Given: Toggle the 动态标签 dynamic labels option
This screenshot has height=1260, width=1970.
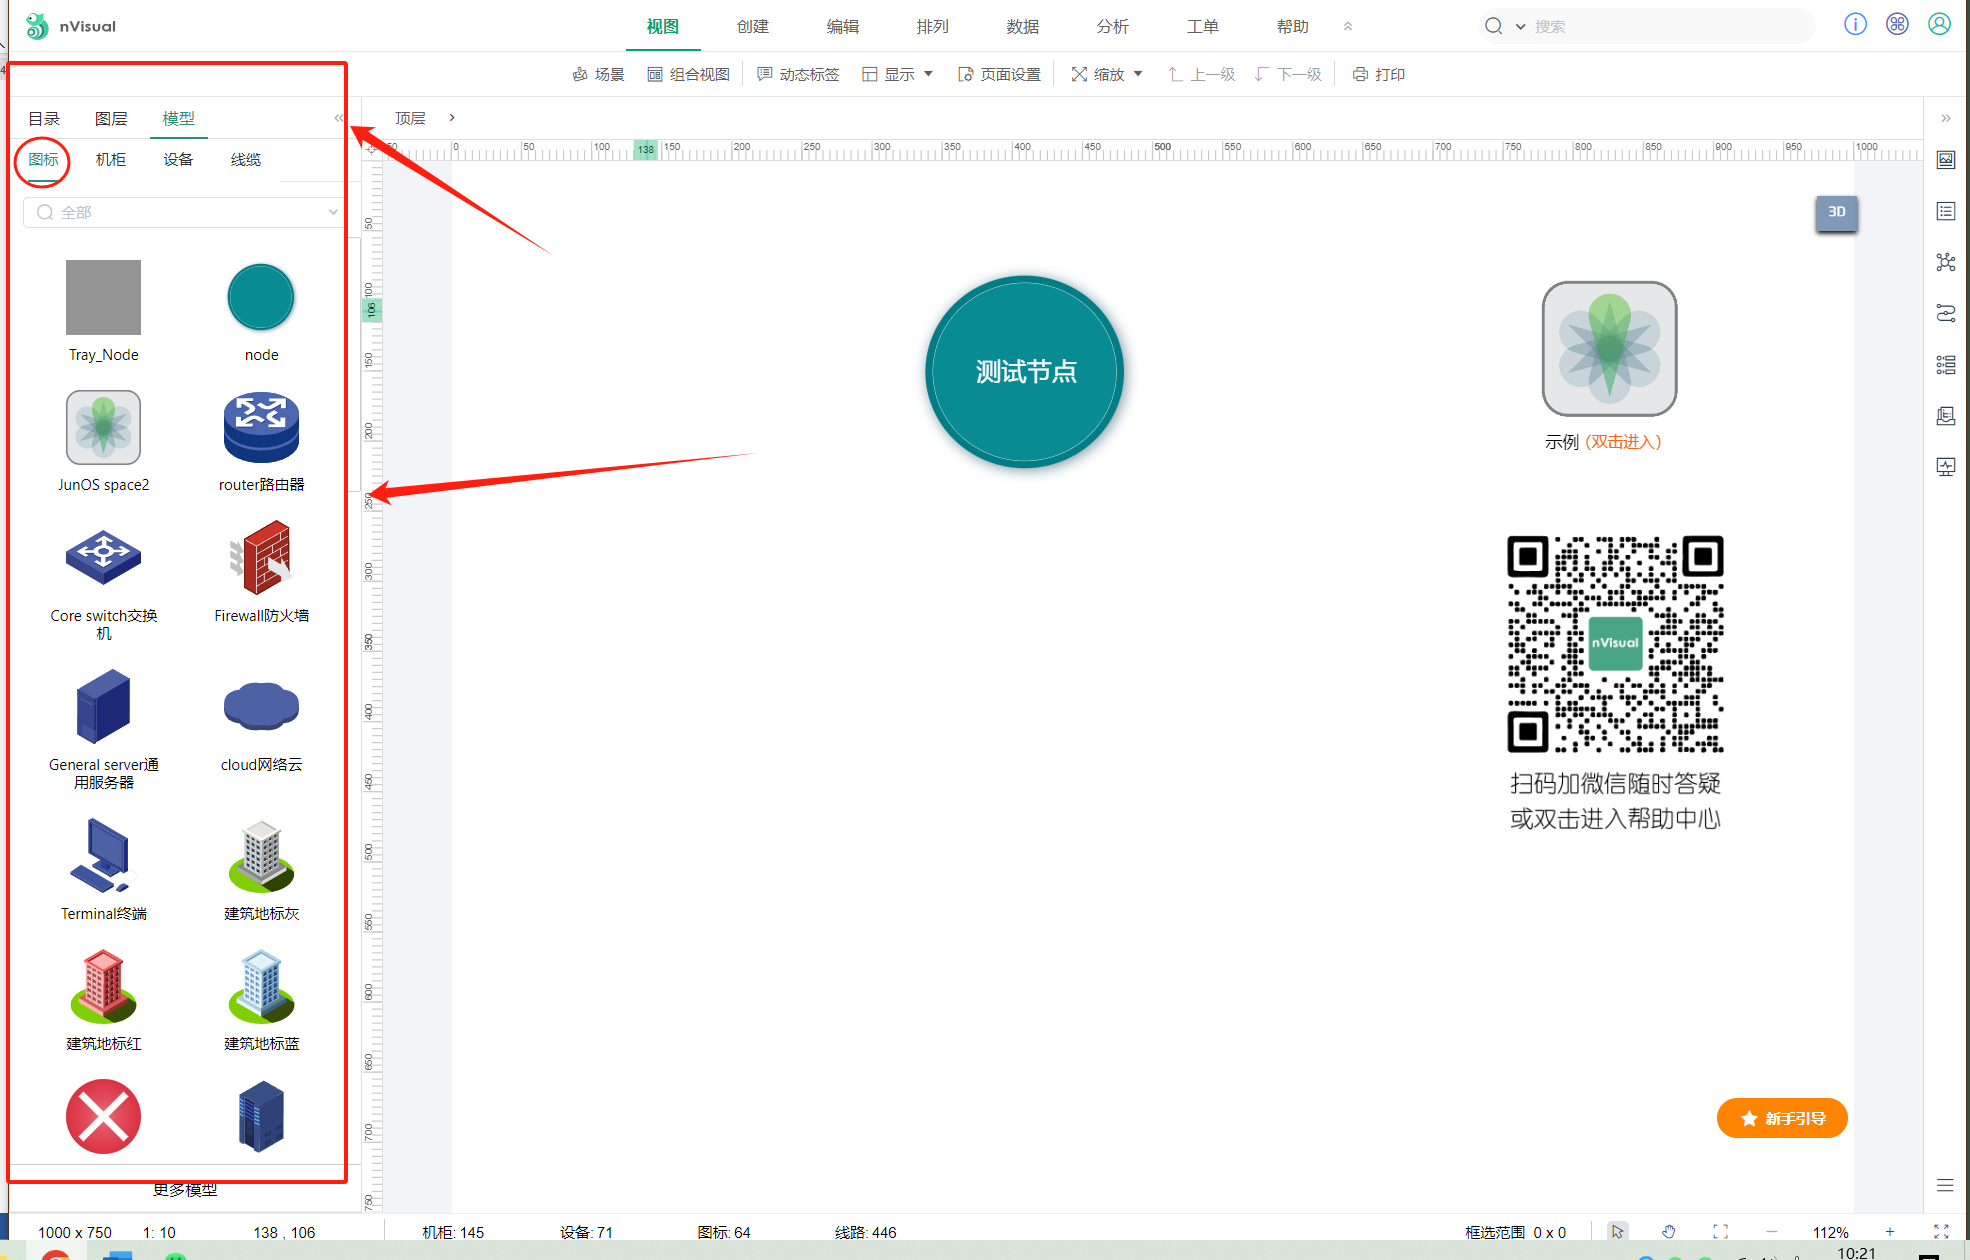Looking at the screenshot, I should [x=798, y=74].
